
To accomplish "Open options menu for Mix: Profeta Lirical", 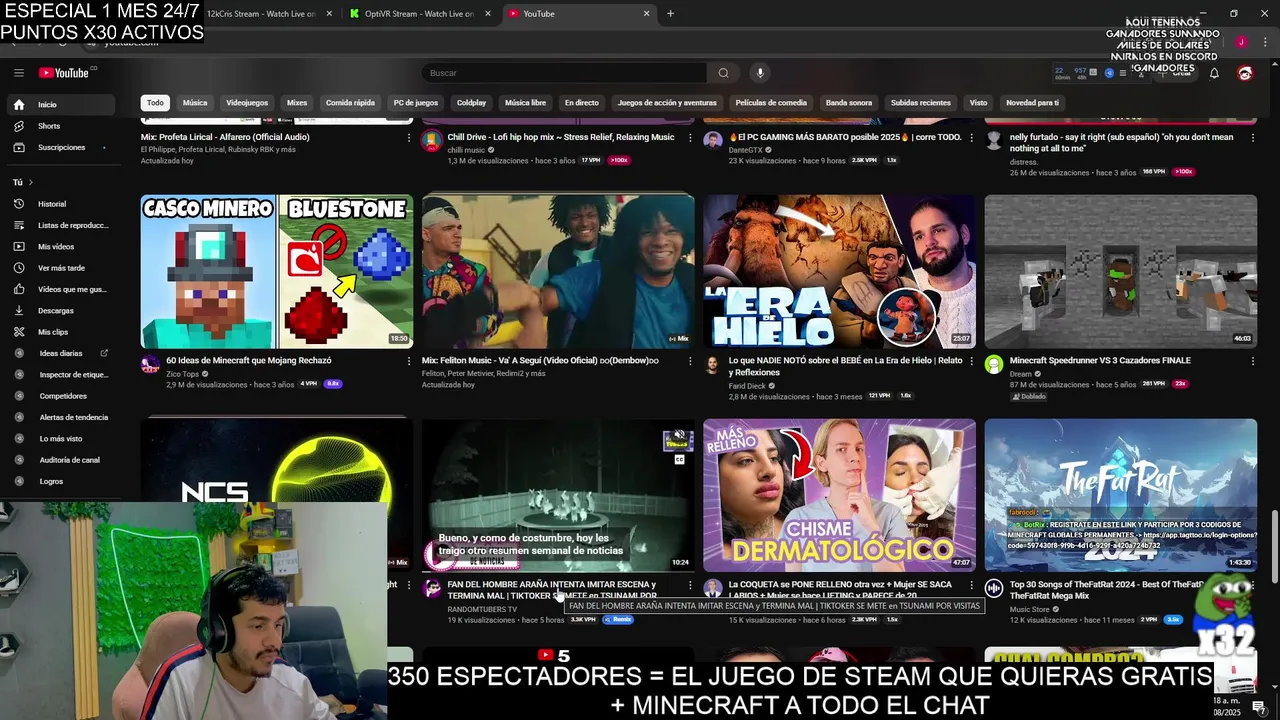I will click(x=408, y=137).
